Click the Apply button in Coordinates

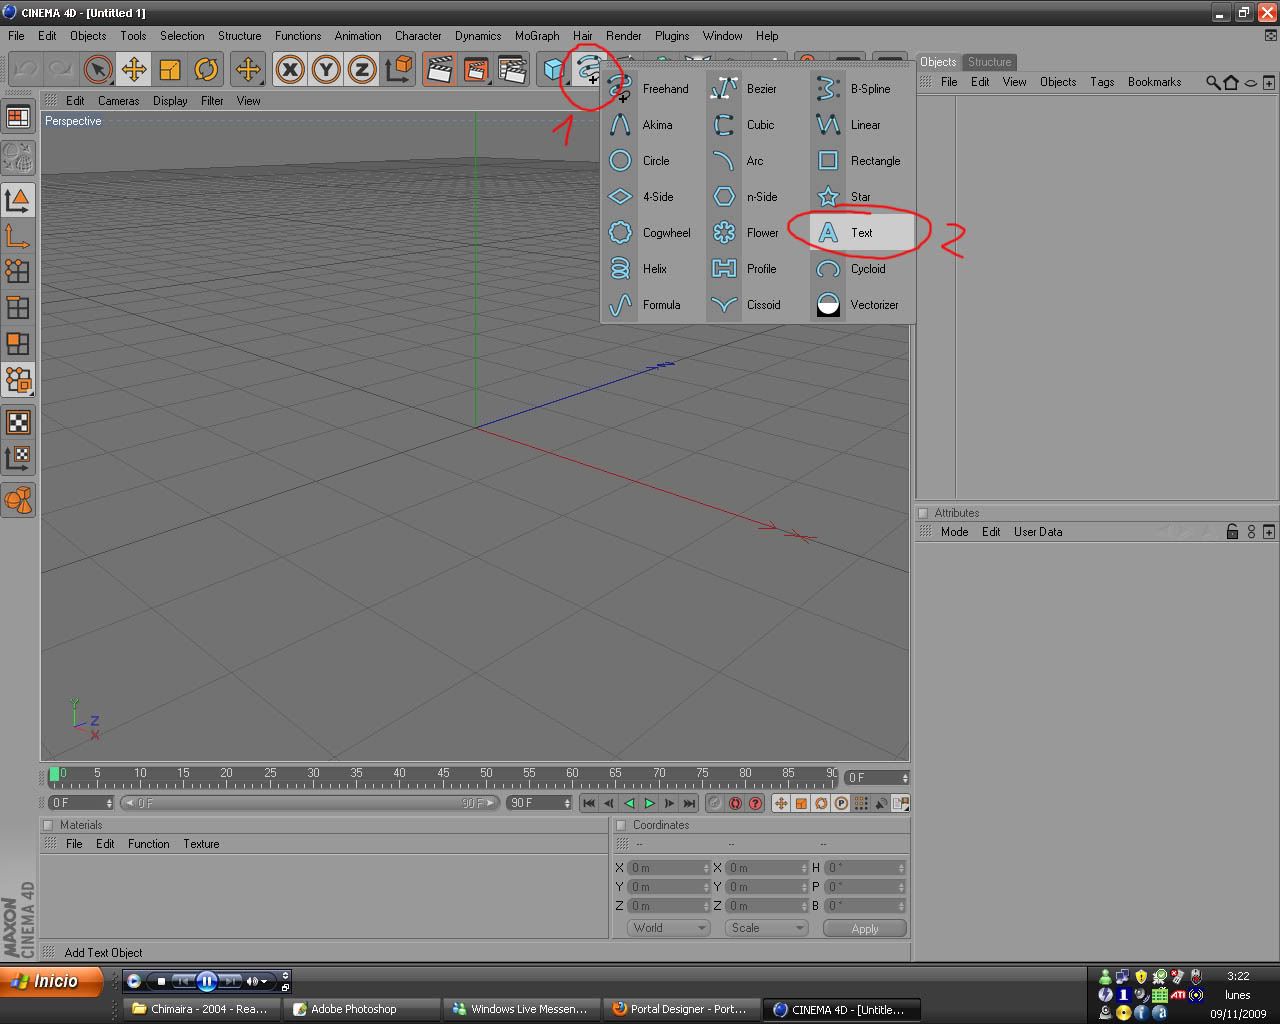[x=865, y=928]
